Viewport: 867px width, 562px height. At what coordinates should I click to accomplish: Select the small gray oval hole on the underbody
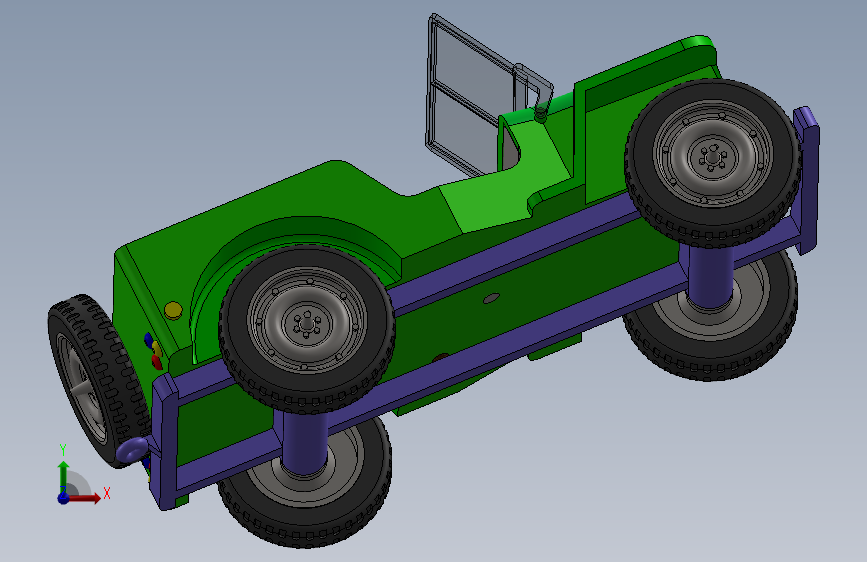click(x=491, y=299)
